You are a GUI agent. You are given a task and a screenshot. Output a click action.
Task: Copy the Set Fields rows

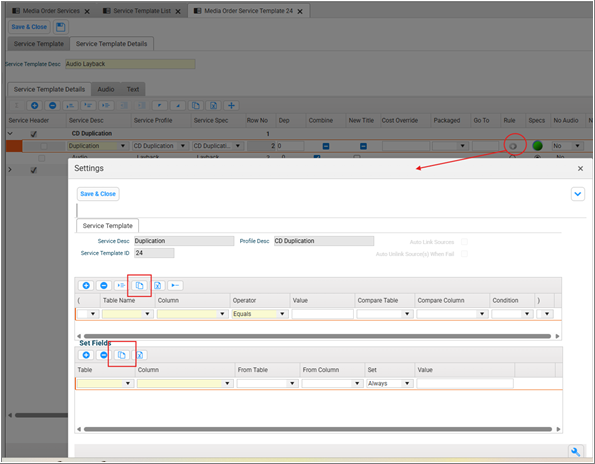tap(121, 355)
